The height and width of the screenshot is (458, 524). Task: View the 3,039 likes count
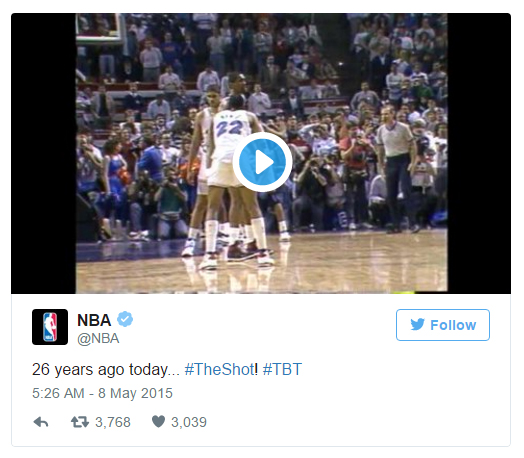coord(189,422)
